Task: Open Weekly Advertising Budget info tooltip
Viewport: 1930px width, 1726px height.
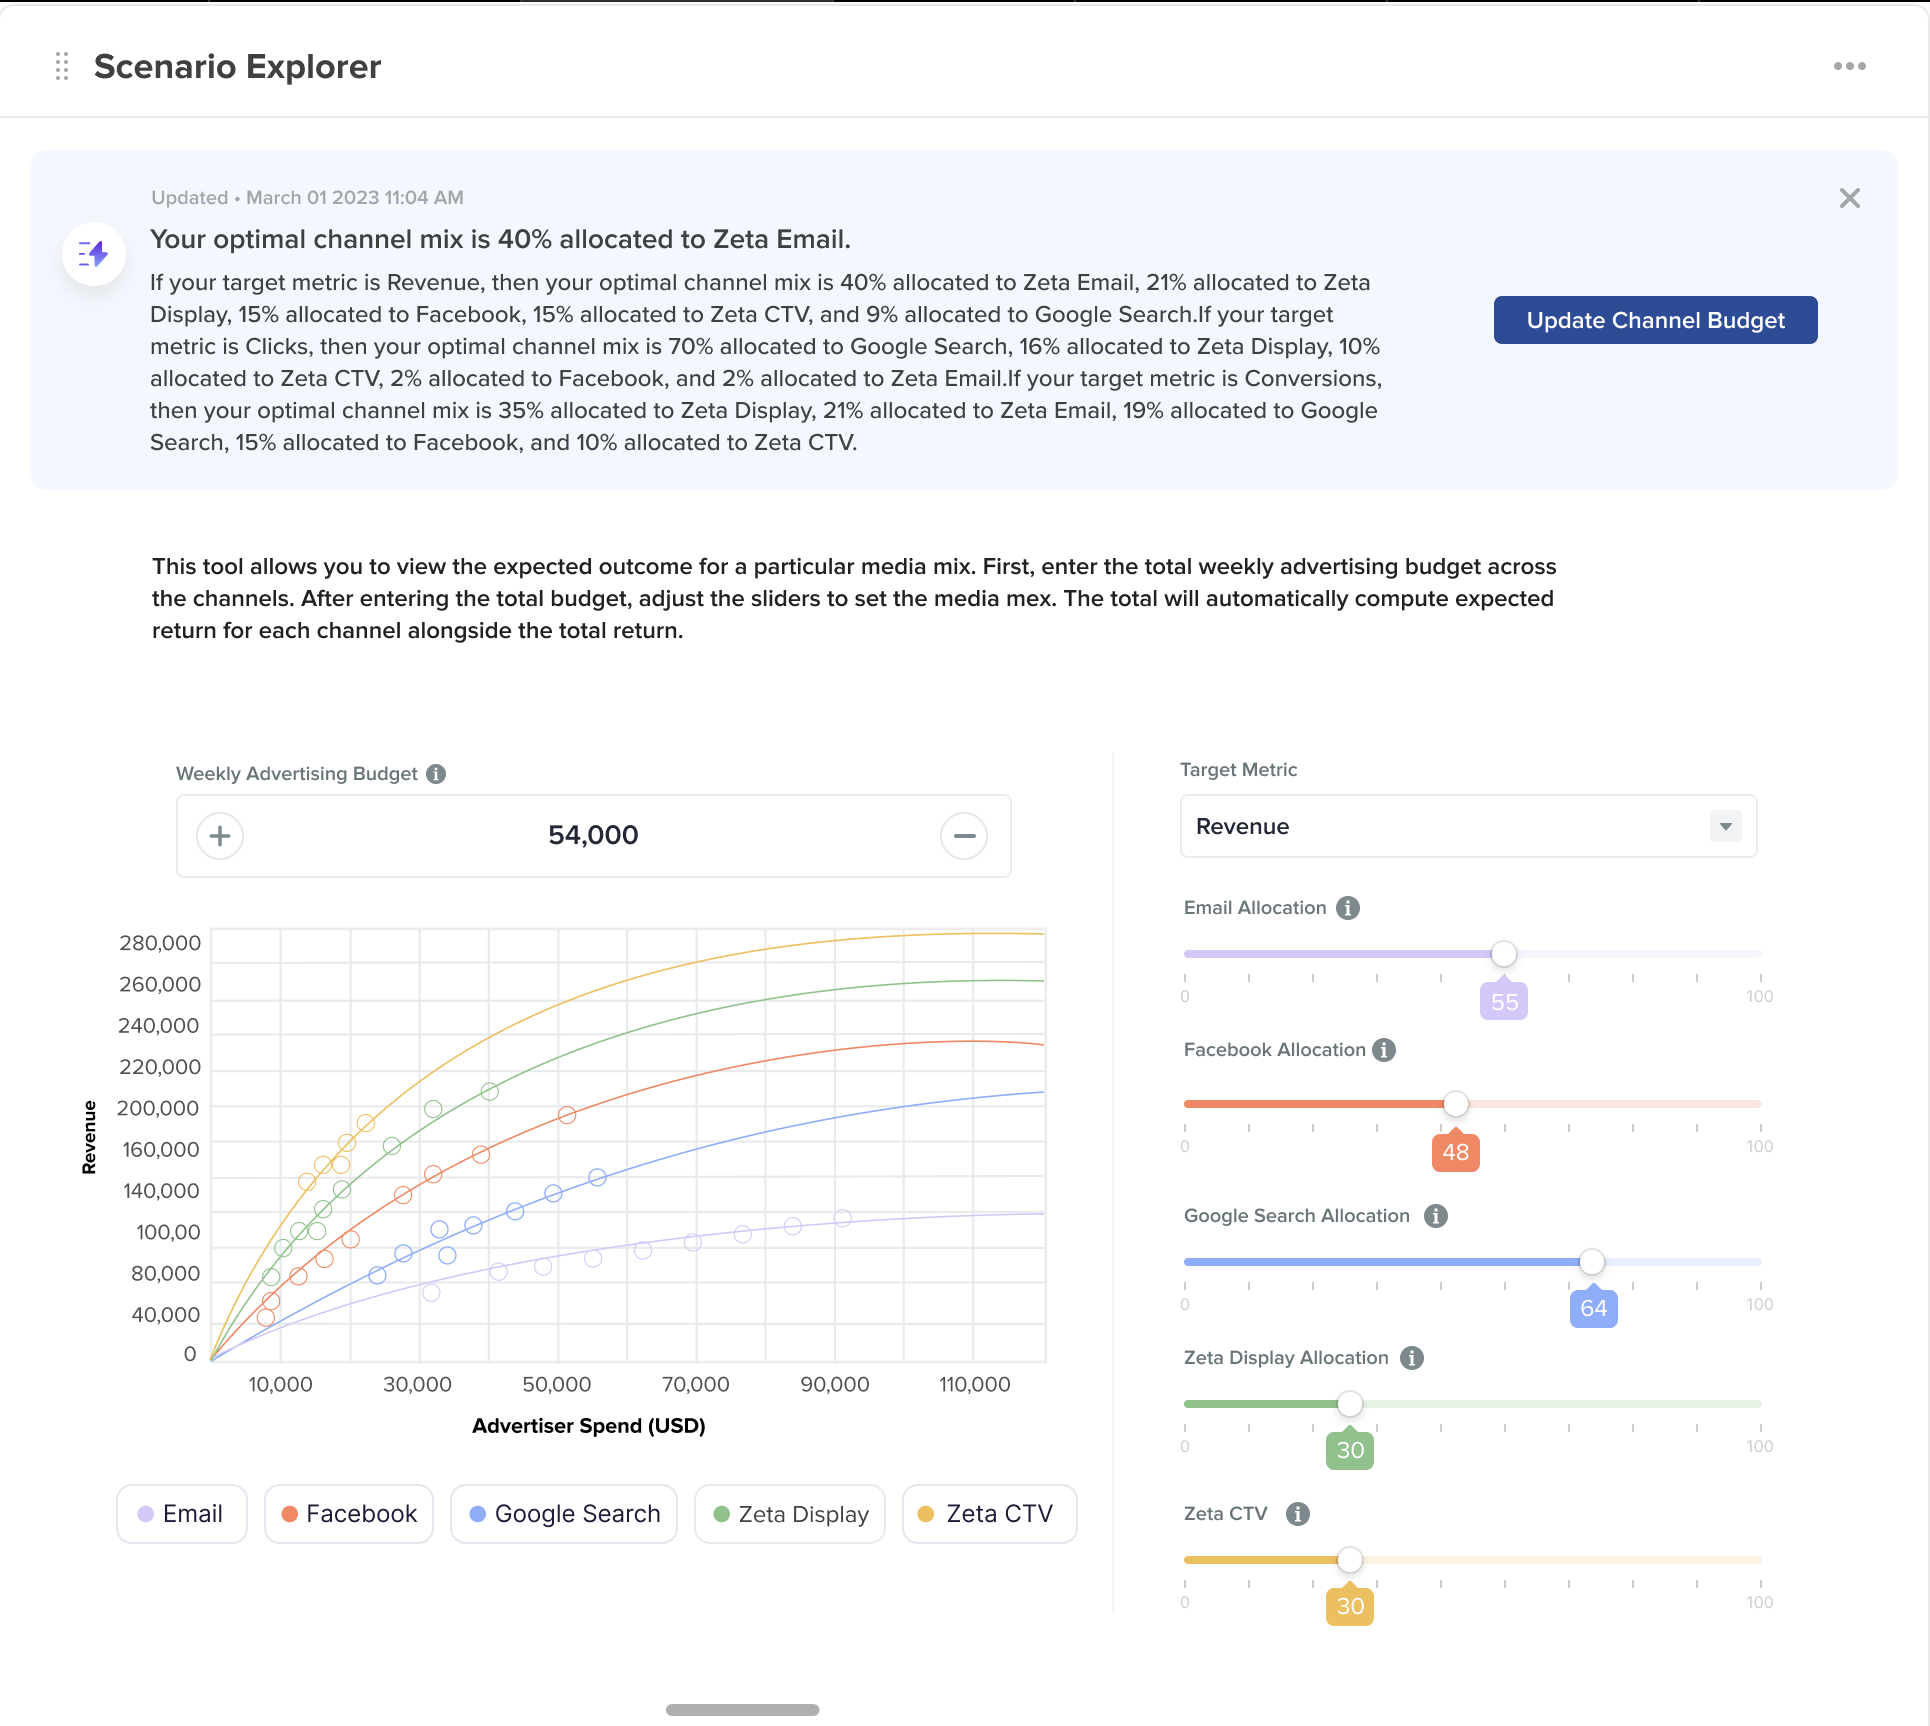Action: [x=436, y=774]
